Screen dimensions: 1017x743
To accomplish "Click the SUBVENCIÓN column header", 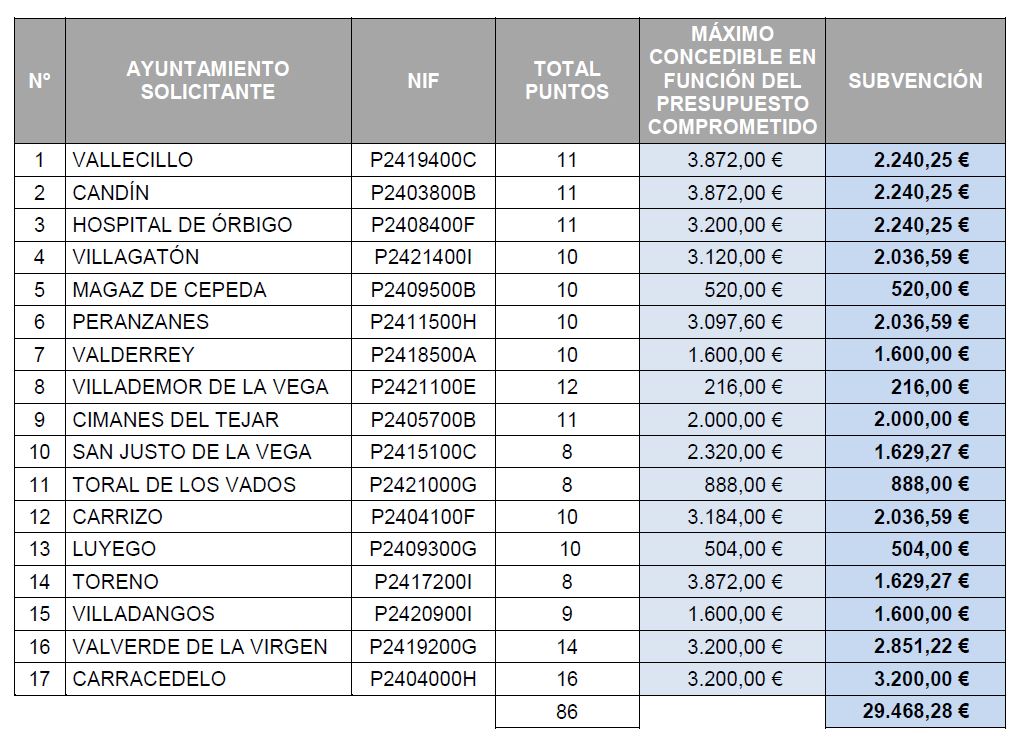I will click(915, 80).
